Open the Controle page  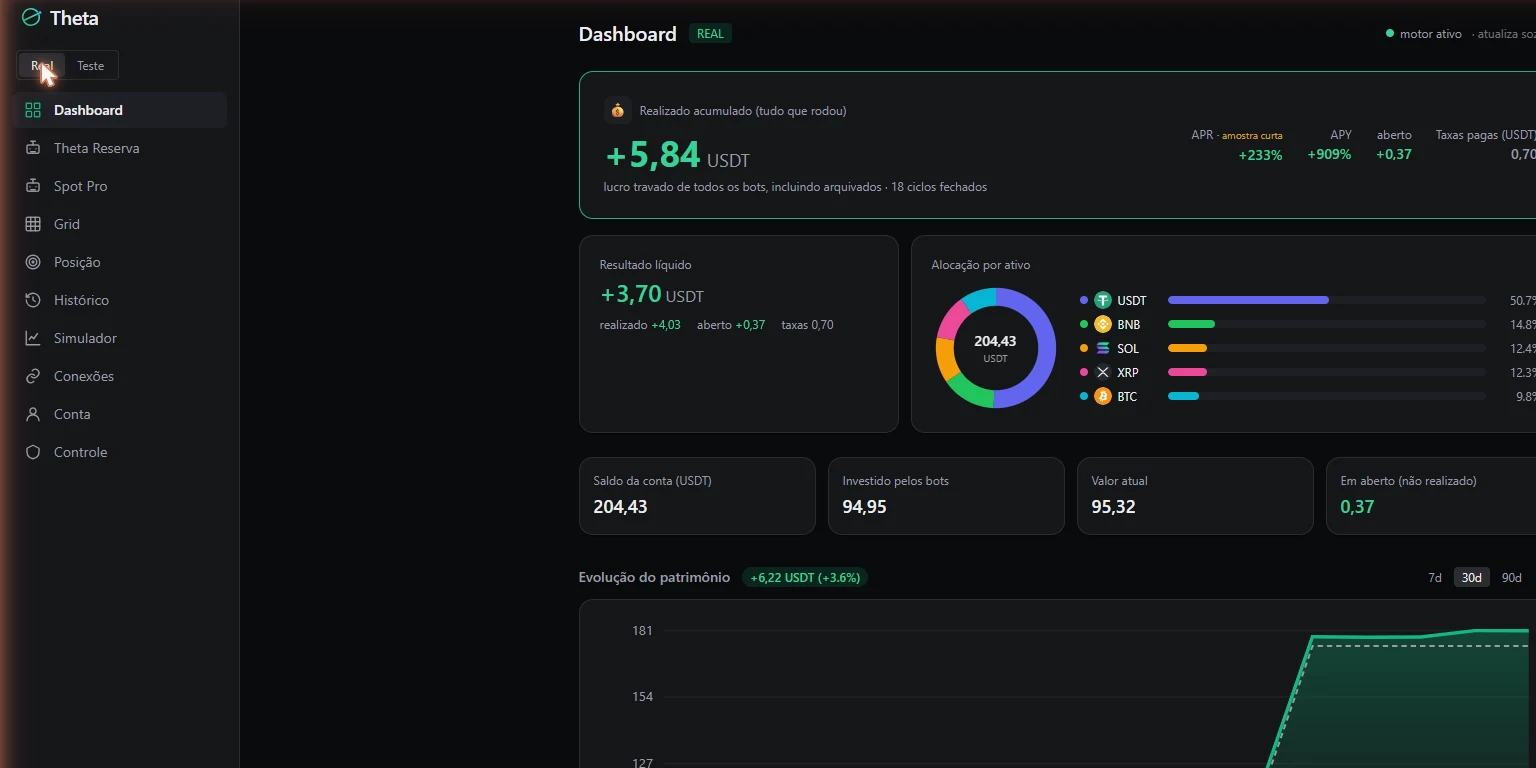[120, 452]
